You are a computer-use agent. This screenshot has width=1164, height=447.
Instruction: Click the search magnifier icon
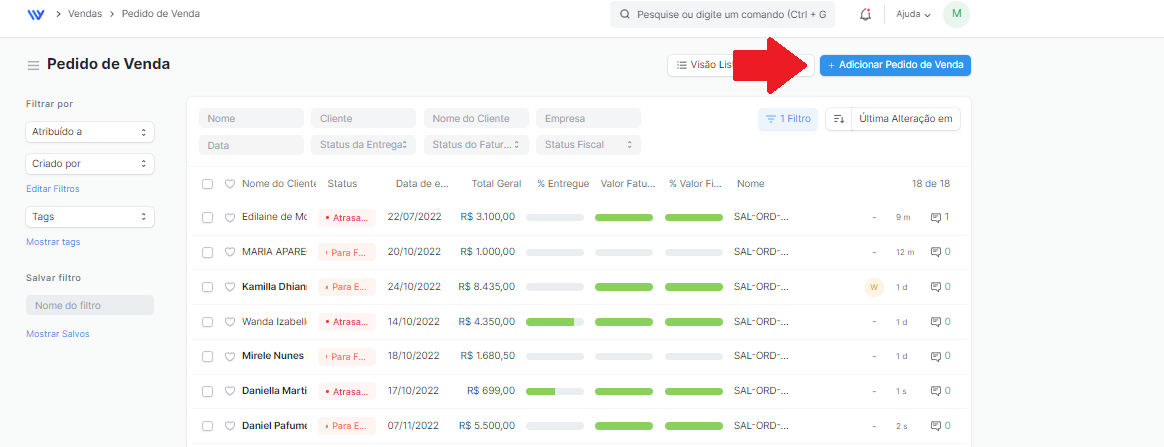625,14
